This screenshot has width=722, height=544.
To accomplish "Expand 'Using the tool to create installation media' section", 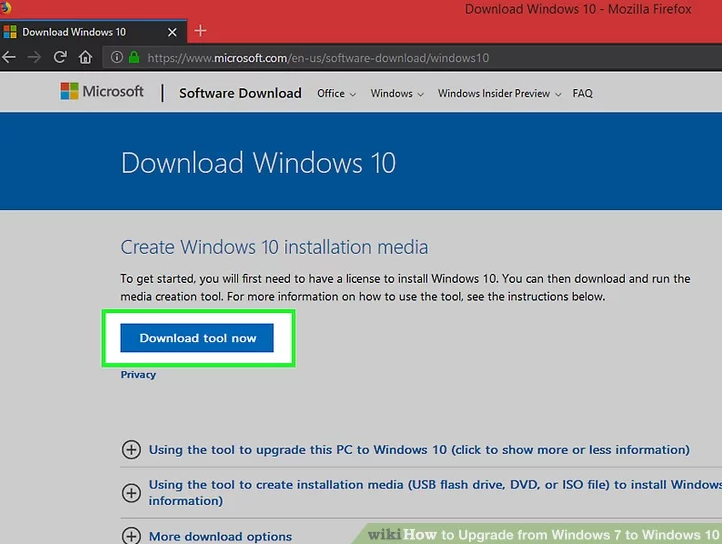I will (x=131, y=492).
